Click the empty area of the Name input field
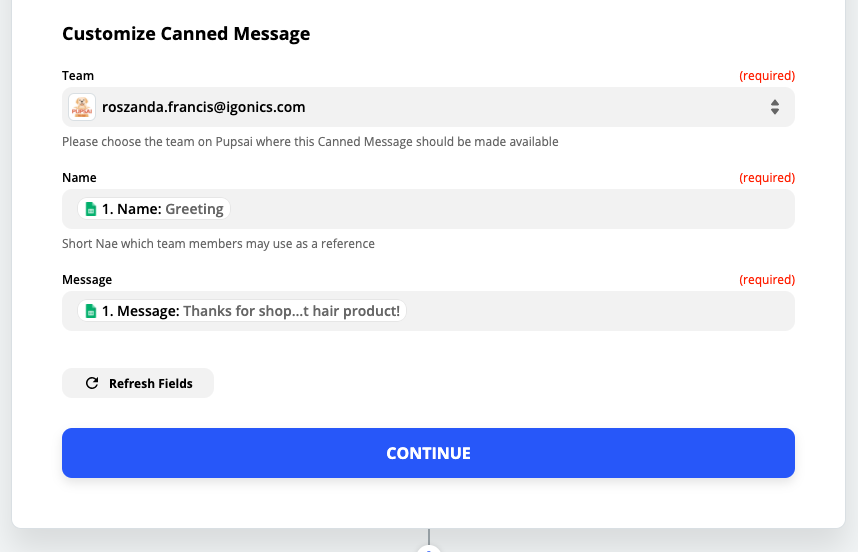This screenshot has height=552, width=858. (510, 209)
